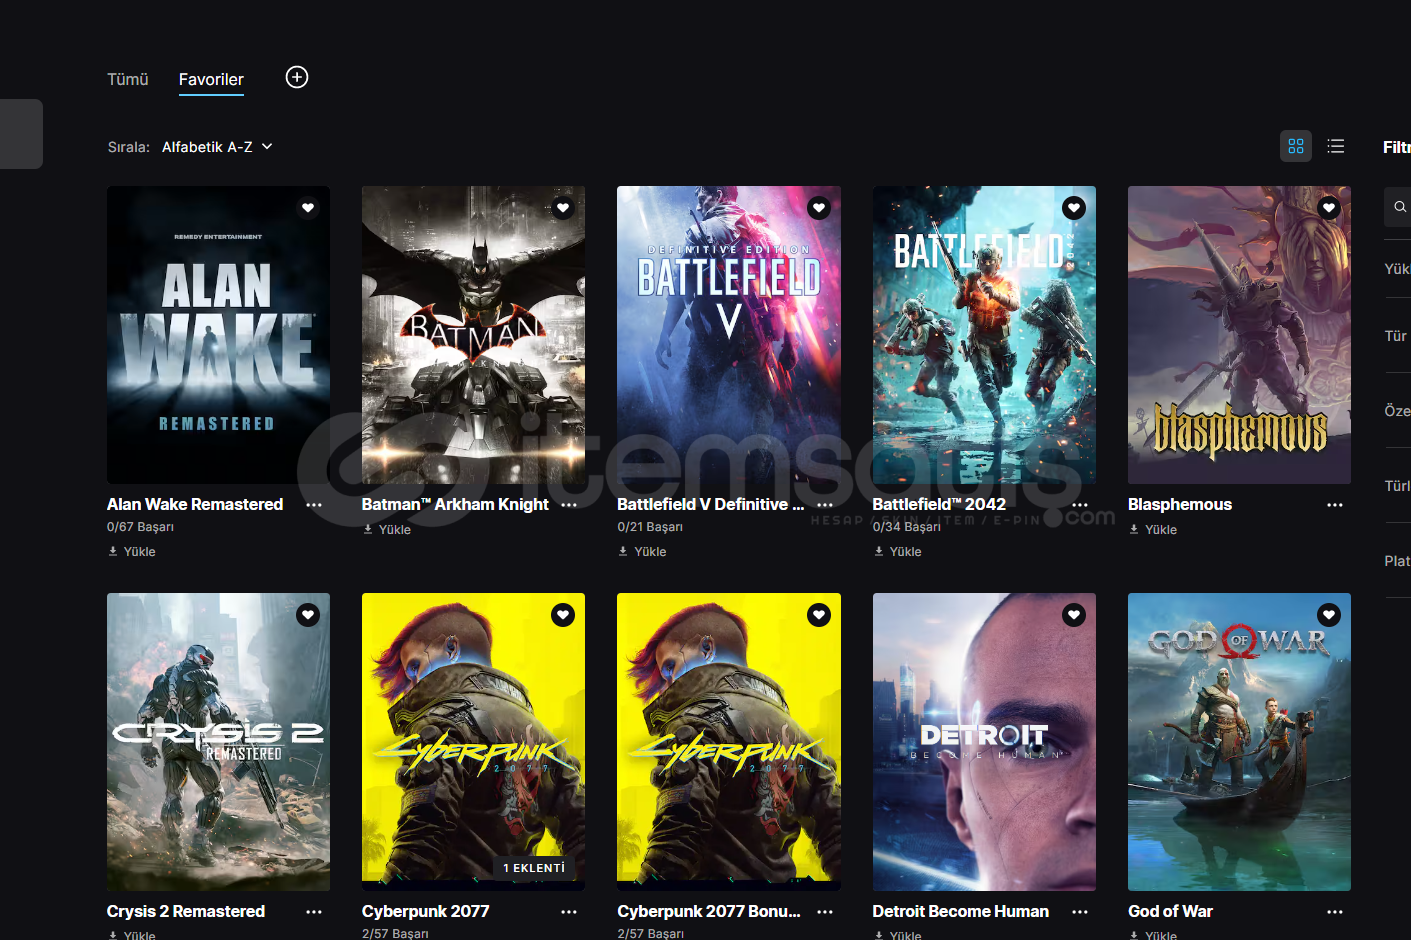Open Battlefield V cover art
Screen dimensions: 1411x940
(x=729, y=335)
